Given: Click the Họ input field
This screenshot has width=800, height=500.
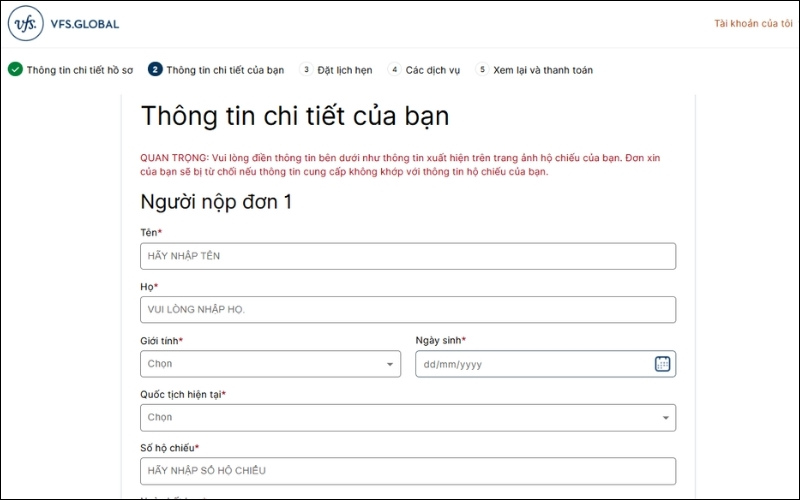Looking at the screenshot, I should click(408, 310).
